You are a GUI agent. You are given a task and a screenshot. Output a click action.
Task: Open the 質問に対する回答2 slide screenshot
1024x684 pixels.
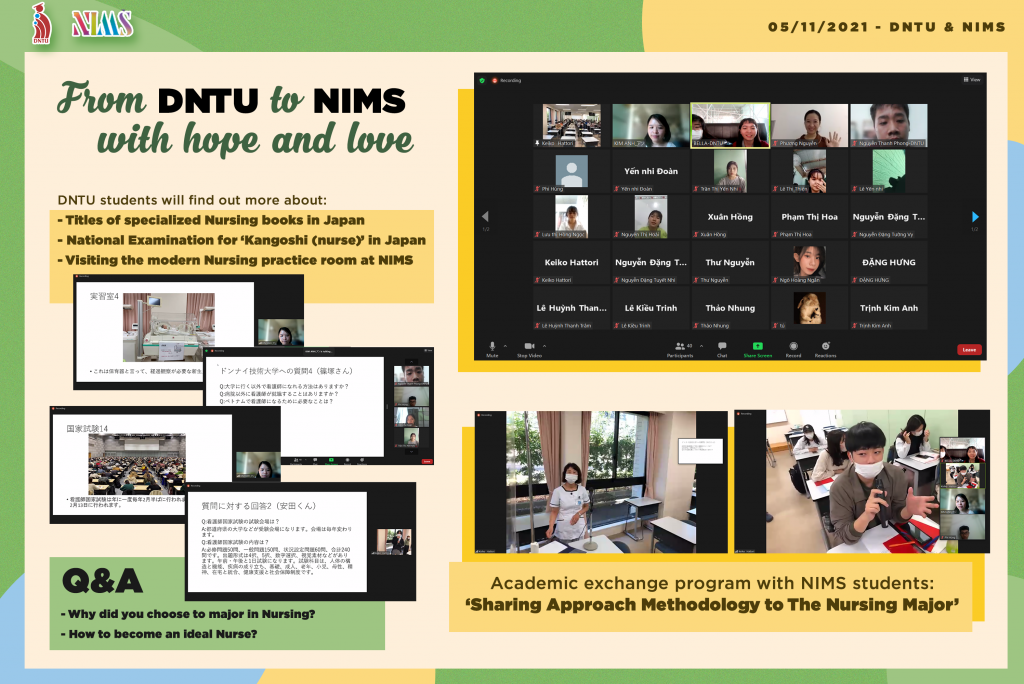click(300, 542)
